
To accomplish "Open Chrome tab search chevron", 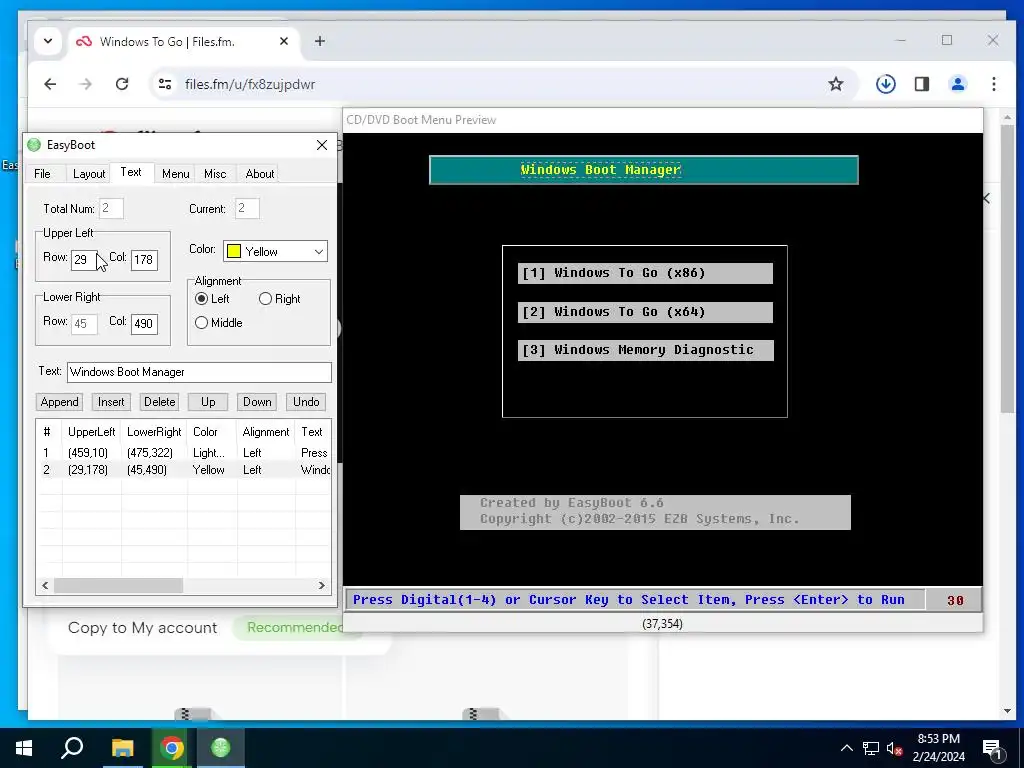I will point(48,41).
